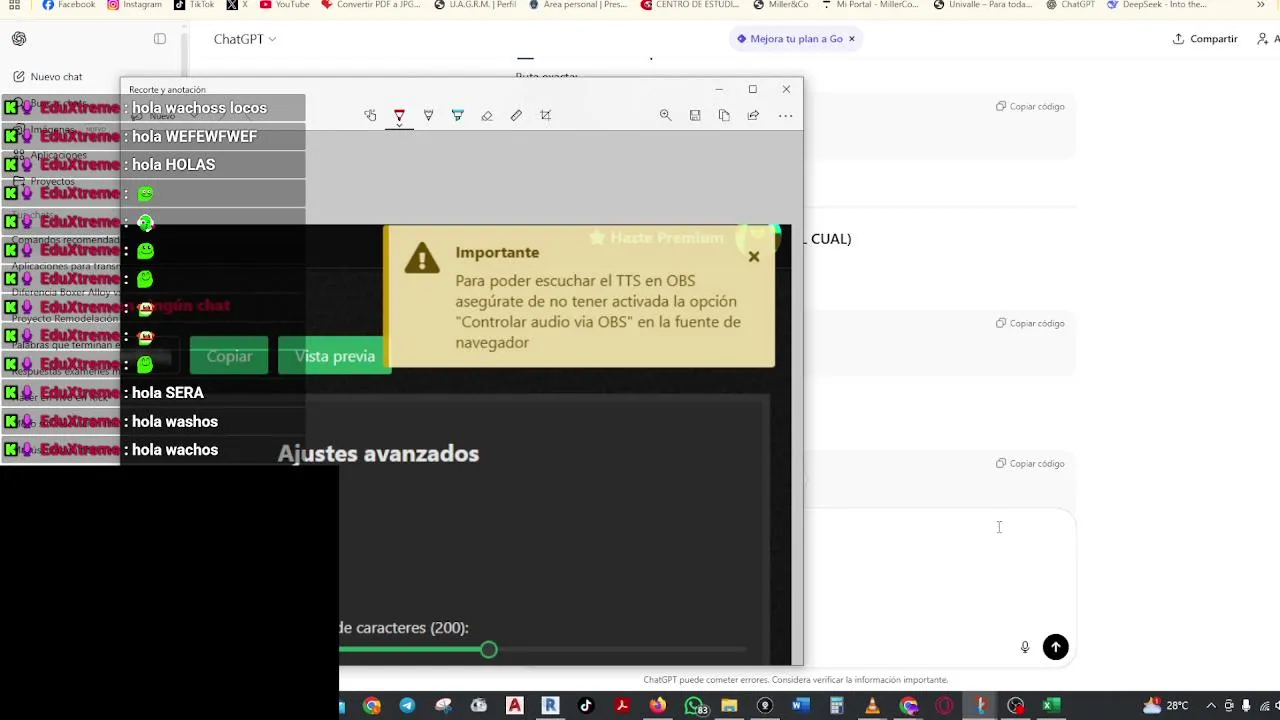This screenshot has width=1280, height=720.
Task: Copy code in the second code block
Action: [x=1031, y=323]
